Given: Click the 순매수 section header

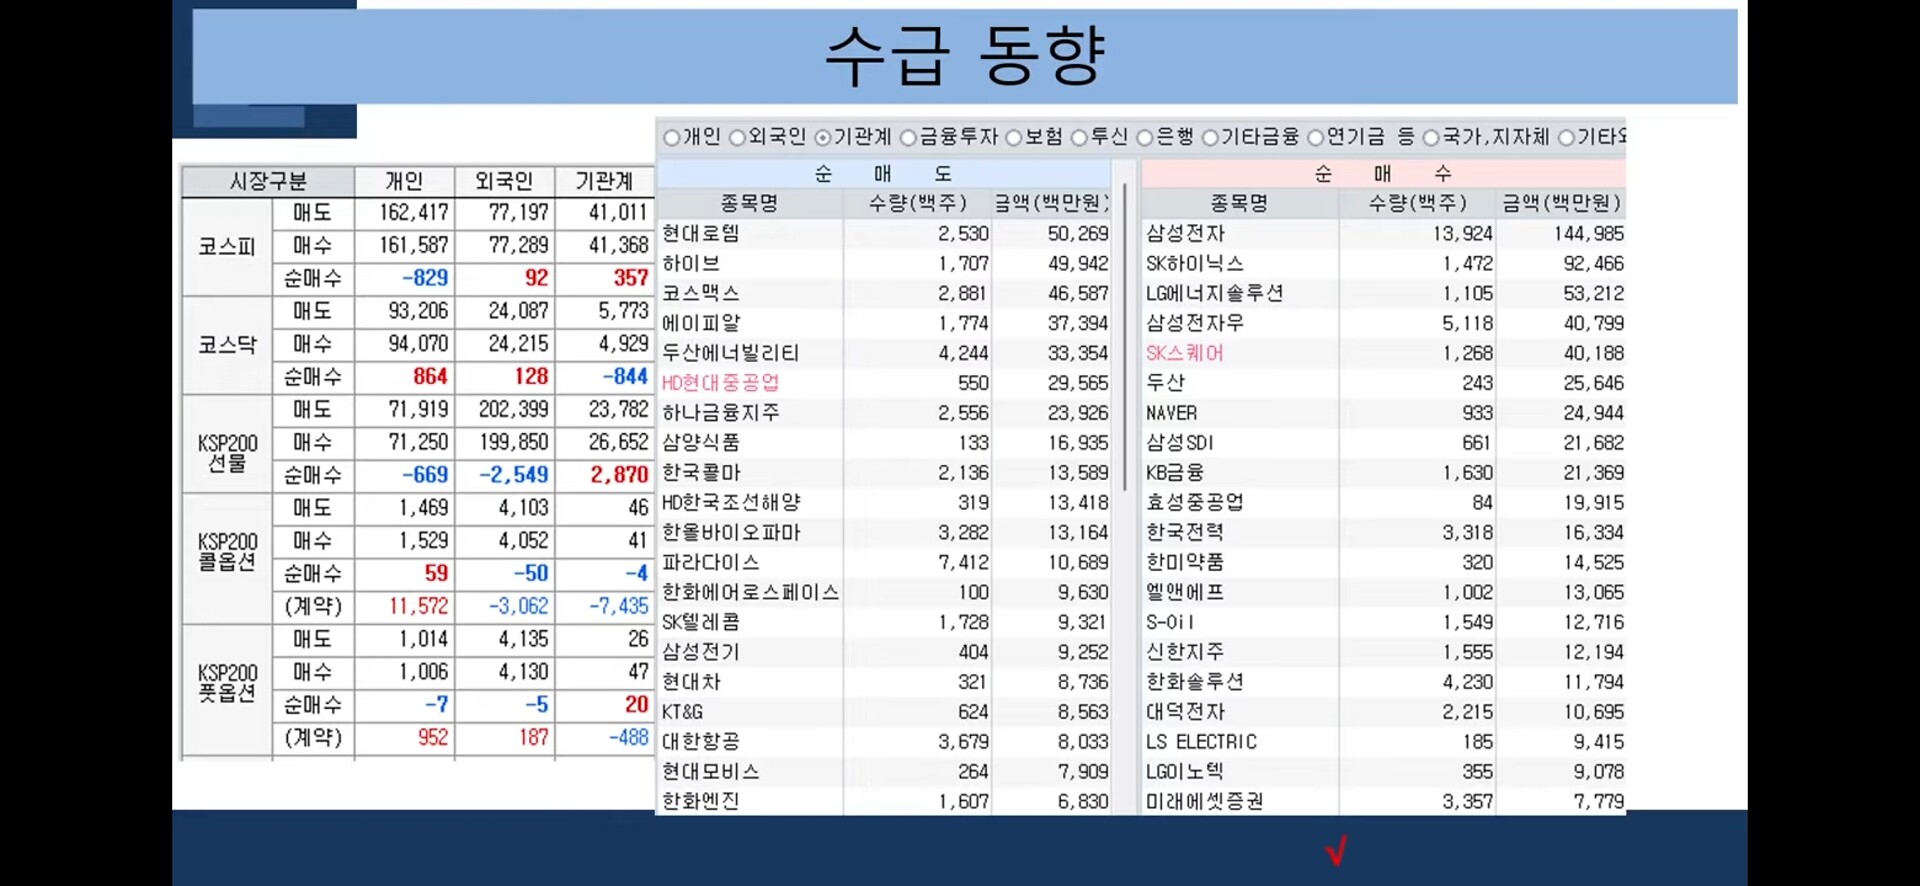Looking at the screenshot, I should coord(1383,174).
